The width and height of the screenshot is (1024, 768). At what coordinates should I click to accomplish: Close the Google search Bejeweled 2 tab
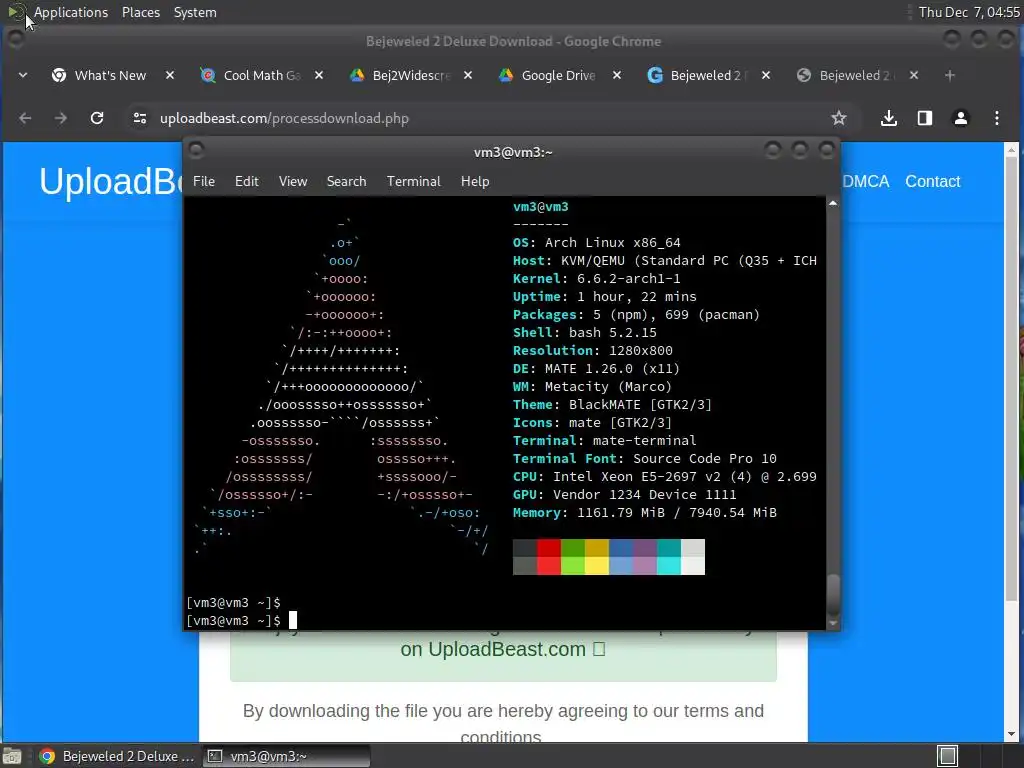[766, 75]
